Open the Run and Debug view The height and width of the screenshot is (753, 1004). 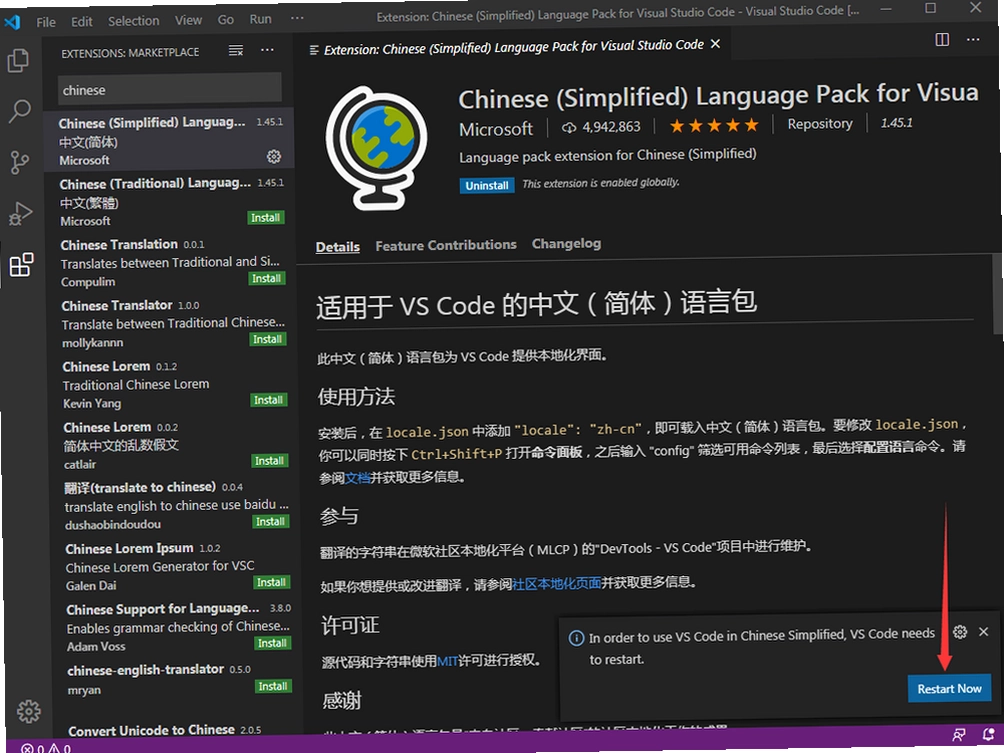(x=20, y=213)
